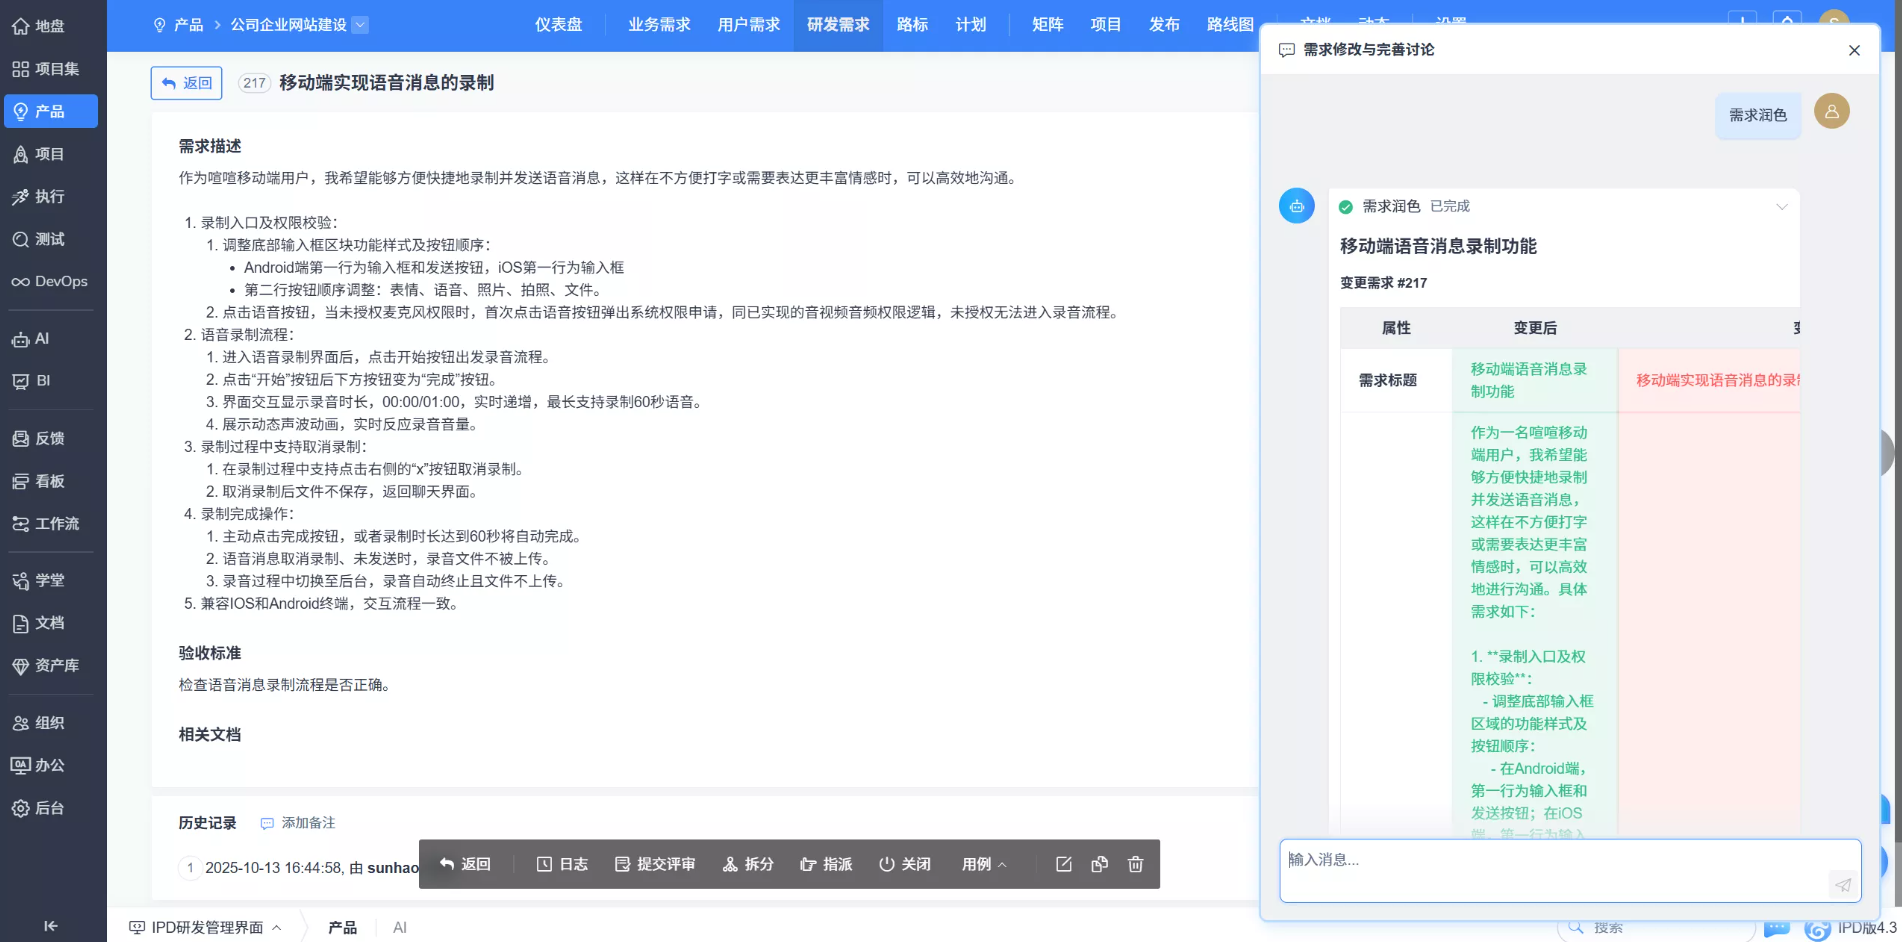Send the chat message using the paper plane icon
Image resolution: width=1902 pixels, height=942 pixels.
tap(1843, 884)
